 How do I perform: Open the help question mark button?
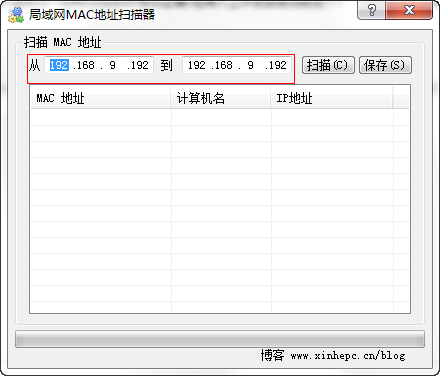click(371, 10)
